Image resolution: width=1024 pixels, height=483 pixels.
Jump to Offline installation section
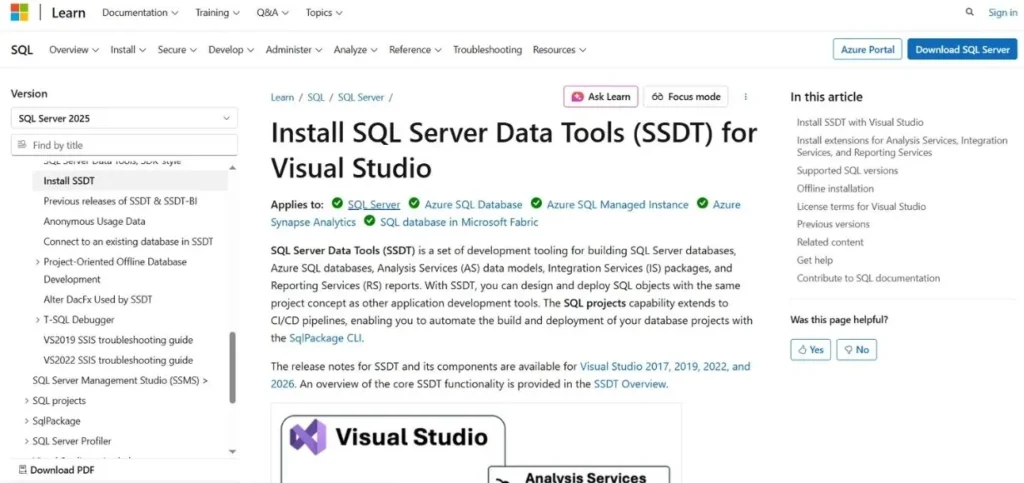(x=835, y=188)
